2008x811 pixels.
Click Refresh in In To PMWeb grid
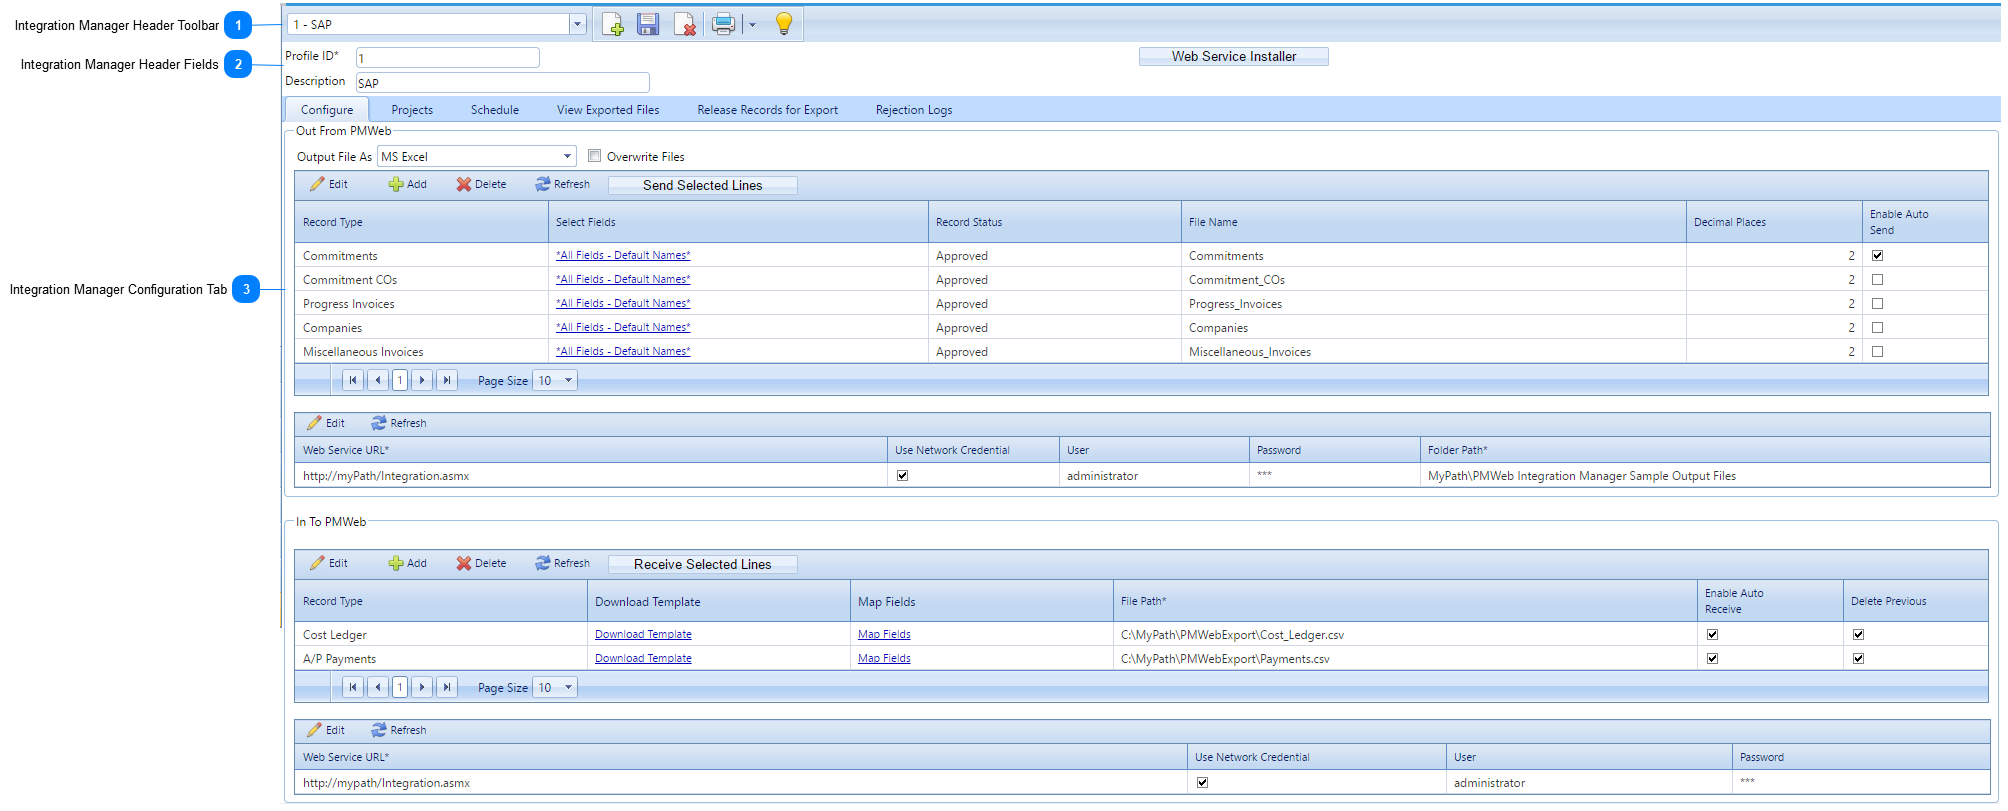click(x=562, y=563)
